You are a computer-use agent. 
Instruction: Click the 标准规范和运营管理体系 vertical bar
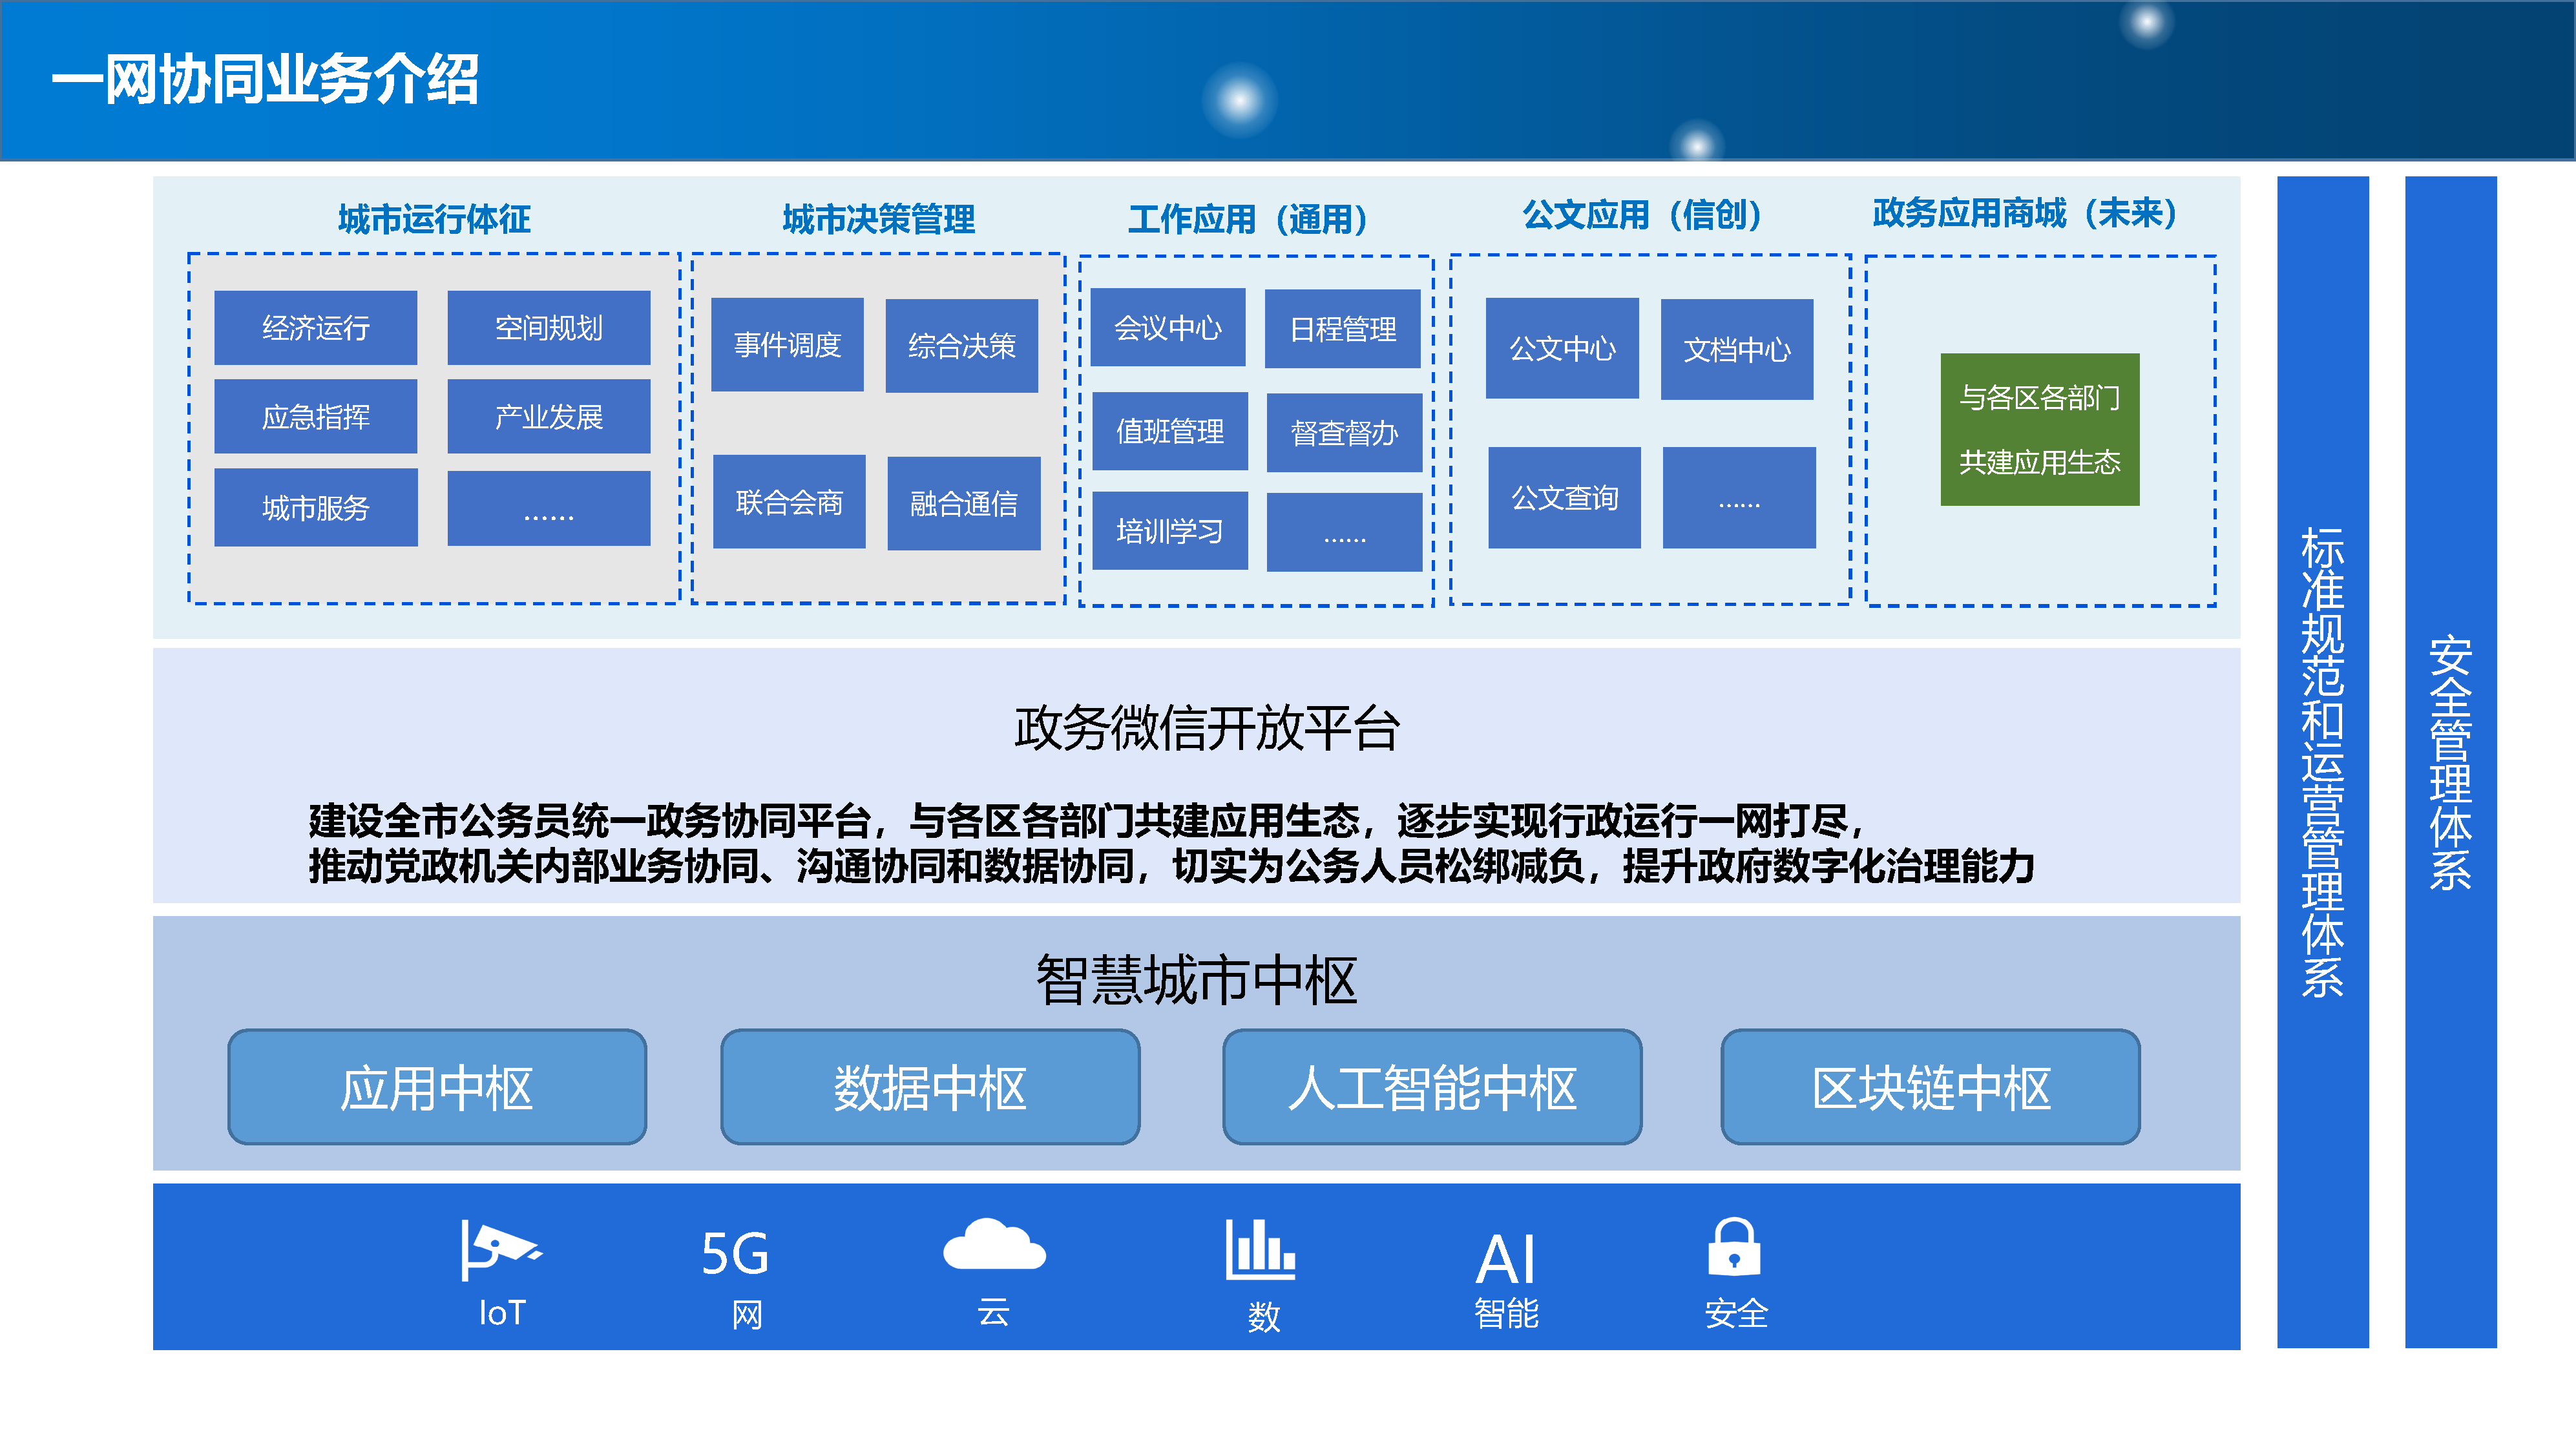pos(2322,762)
